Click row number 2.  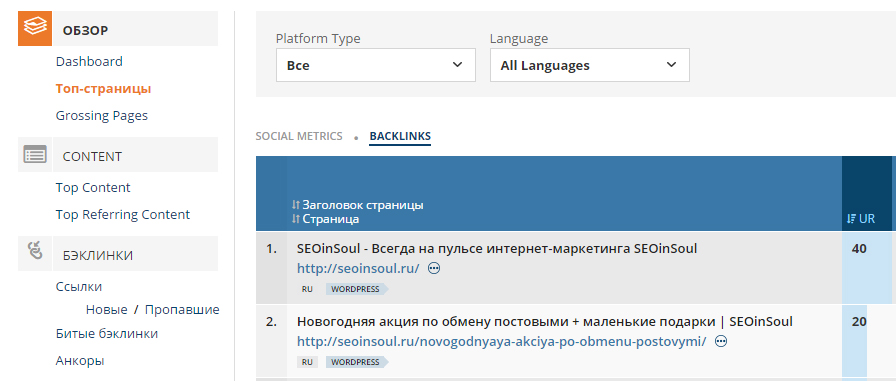(x=271, y=322)
